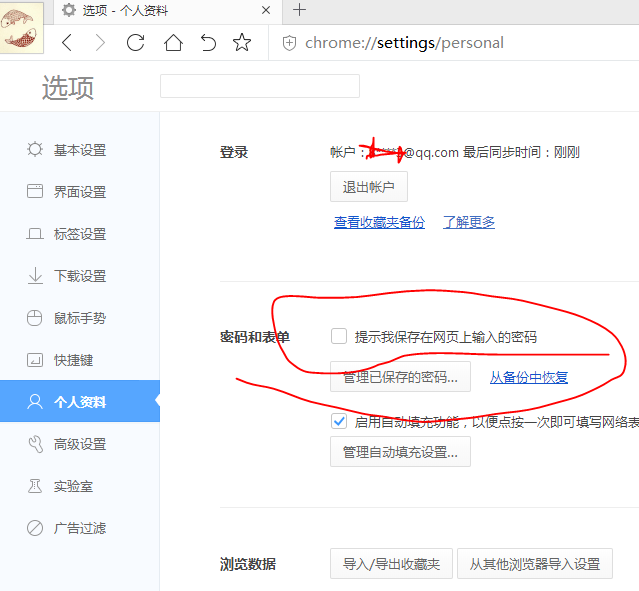
Task: Reload the page with refresh icon
Action: click(135, 42)
